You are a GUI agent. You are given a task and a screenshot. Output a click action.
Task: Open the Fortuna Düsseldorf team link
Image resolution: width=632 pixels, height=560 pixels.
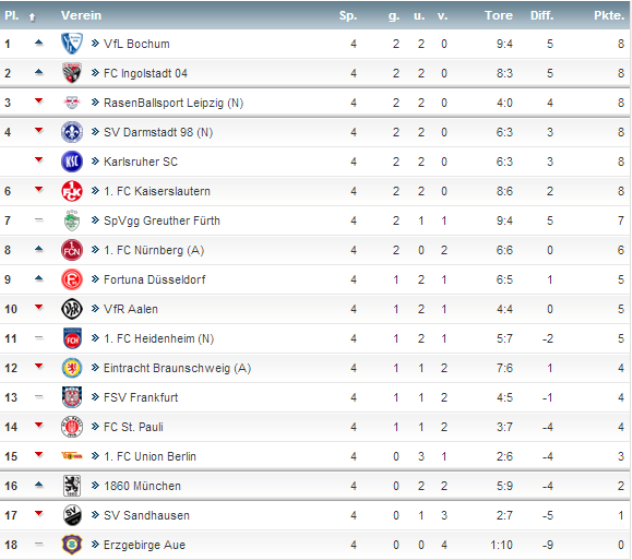pos(154,280)
